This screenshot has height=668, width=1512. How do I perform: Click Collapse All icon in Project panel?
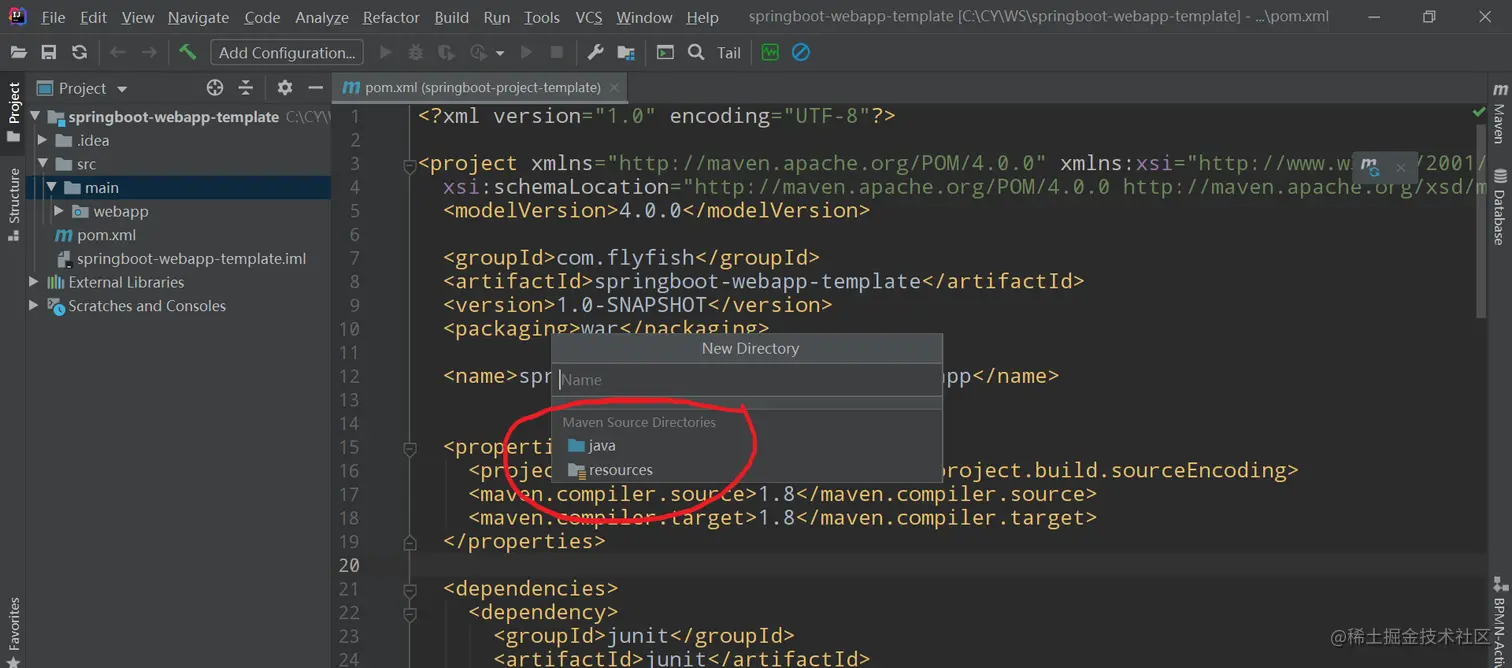245,88
